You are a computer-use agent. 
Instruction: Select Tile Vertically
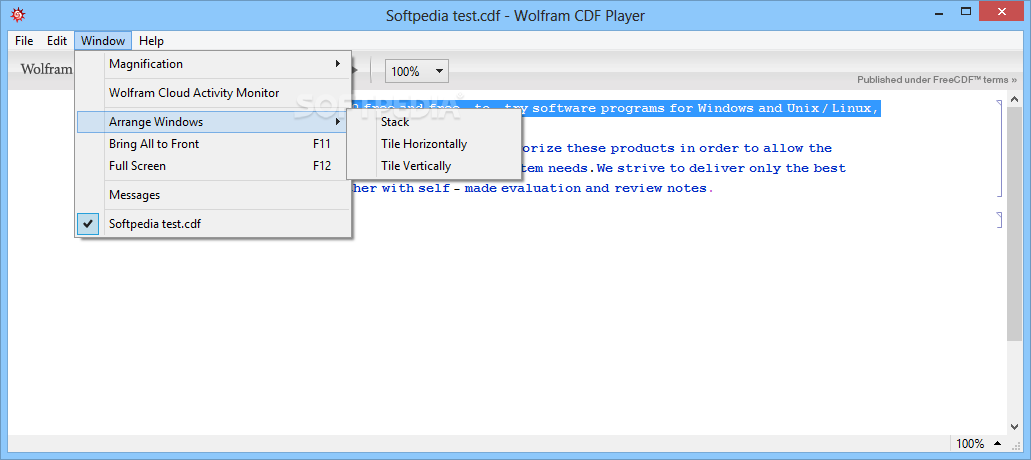tap(433, 166)
